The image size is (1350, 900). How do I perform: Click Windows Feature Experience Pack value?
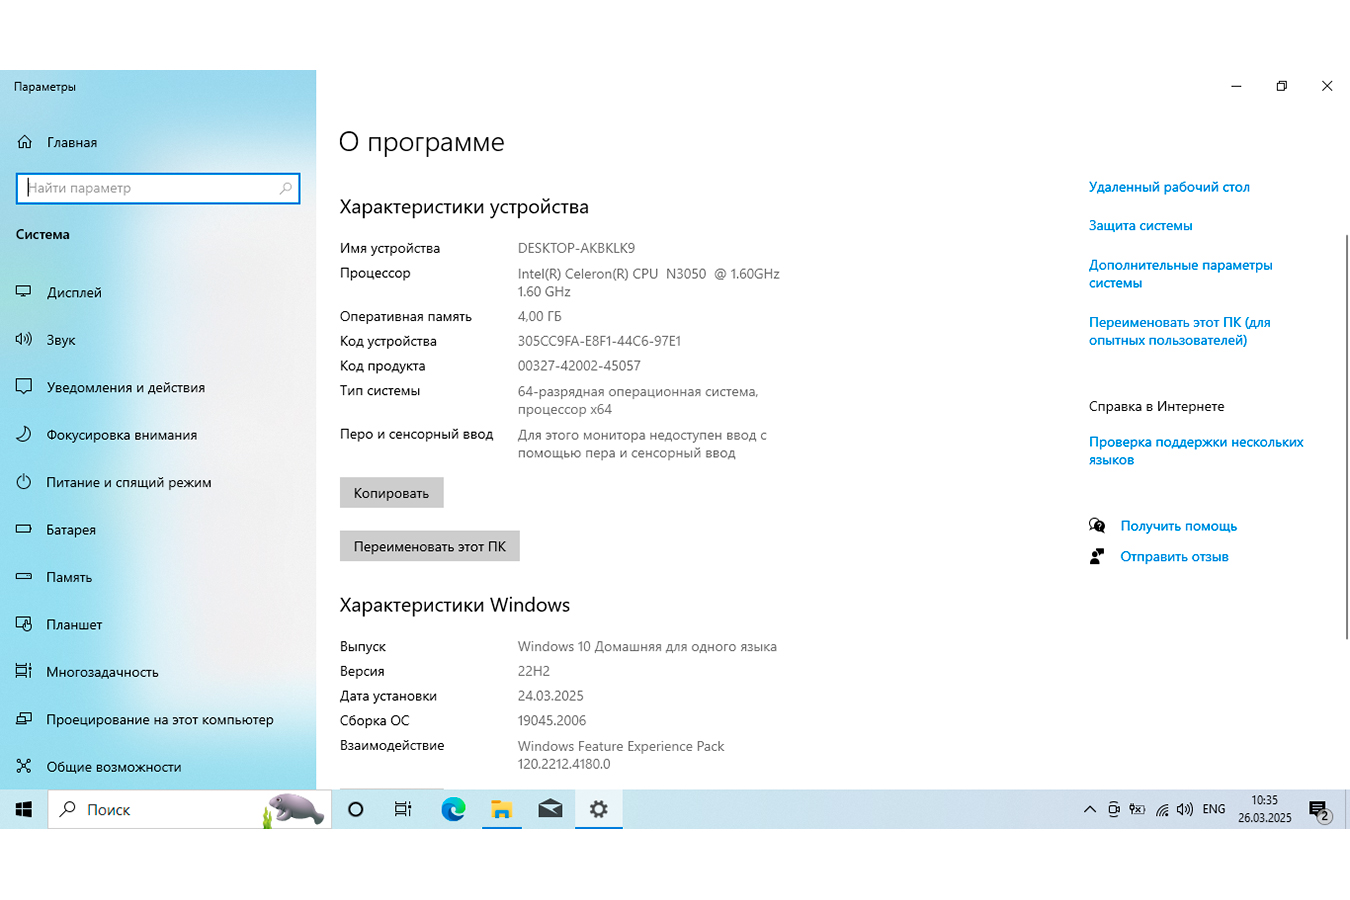621,755
